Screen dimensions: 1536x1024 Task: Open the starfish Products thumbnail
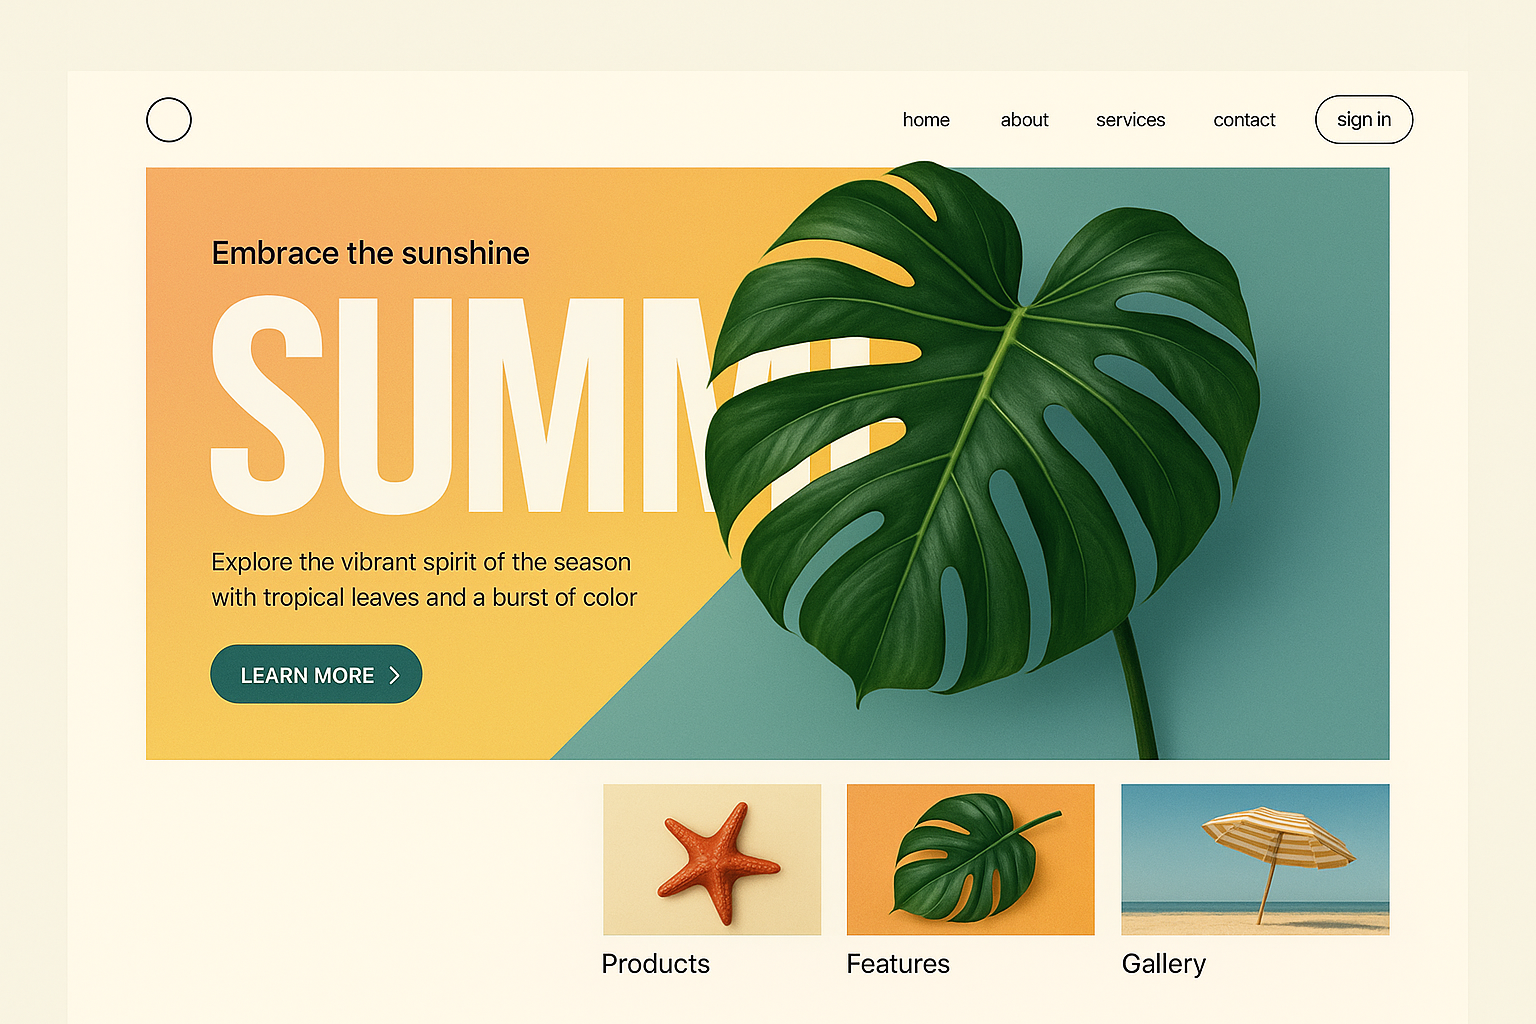coord(712,860)
